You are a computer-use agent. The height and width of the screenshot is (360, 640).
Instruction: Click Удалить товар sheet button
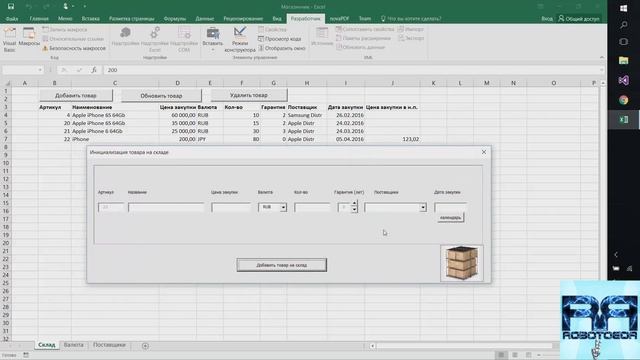click(249, 95)
